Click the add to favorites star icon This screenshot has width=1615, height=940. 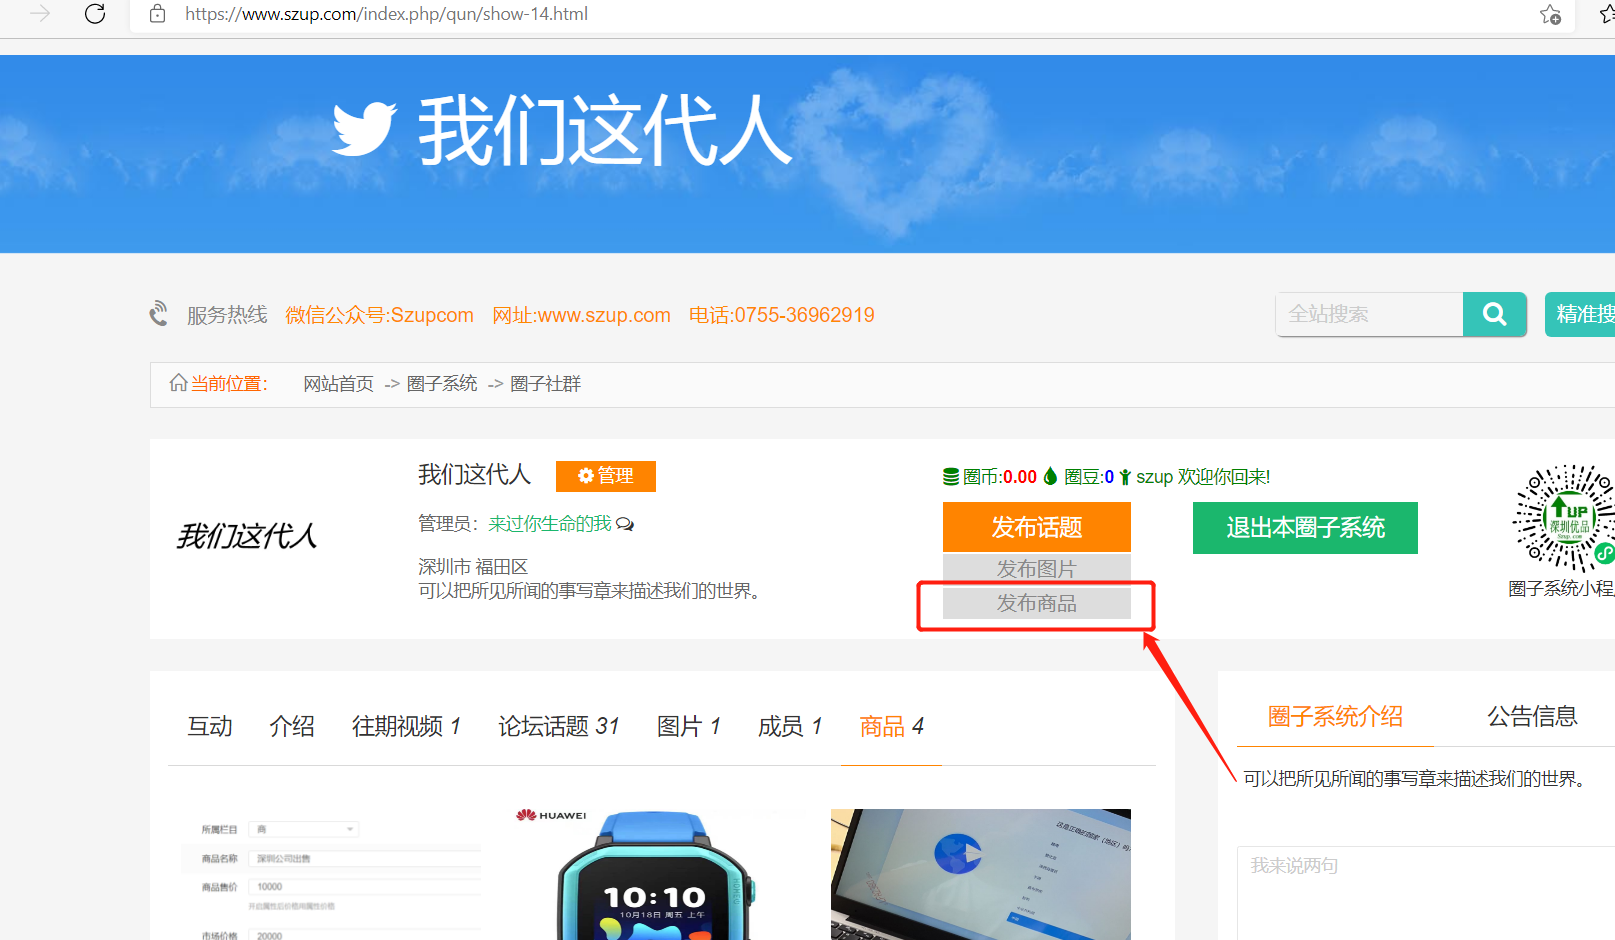pos(1550,14)
